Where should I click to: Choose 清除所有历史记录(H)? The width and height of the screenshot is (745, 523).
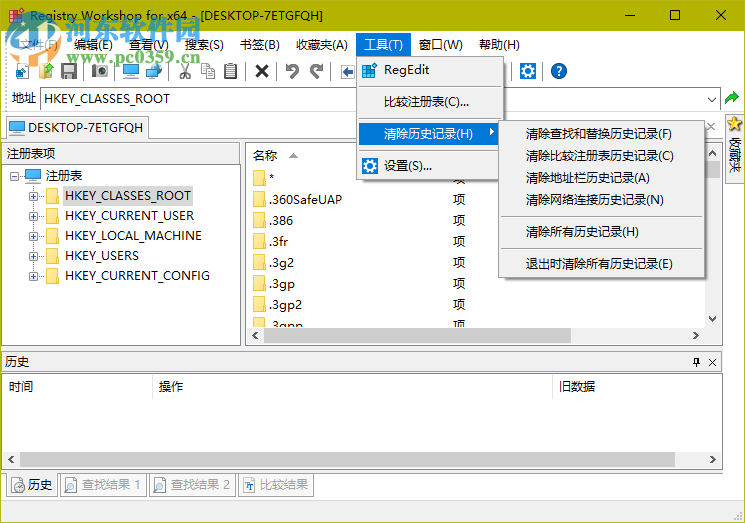coord(602,232)
